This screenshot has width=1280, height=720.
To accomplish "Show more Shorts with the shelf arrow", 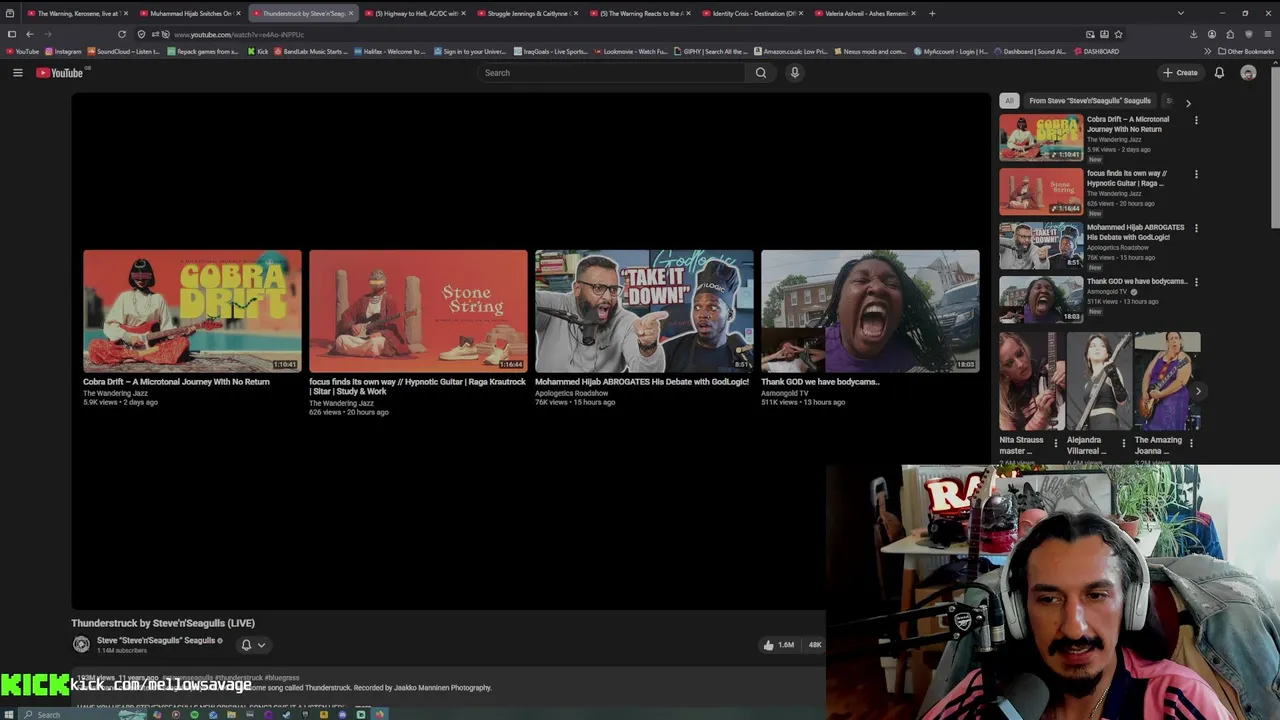I will (x=1197, y=391).
